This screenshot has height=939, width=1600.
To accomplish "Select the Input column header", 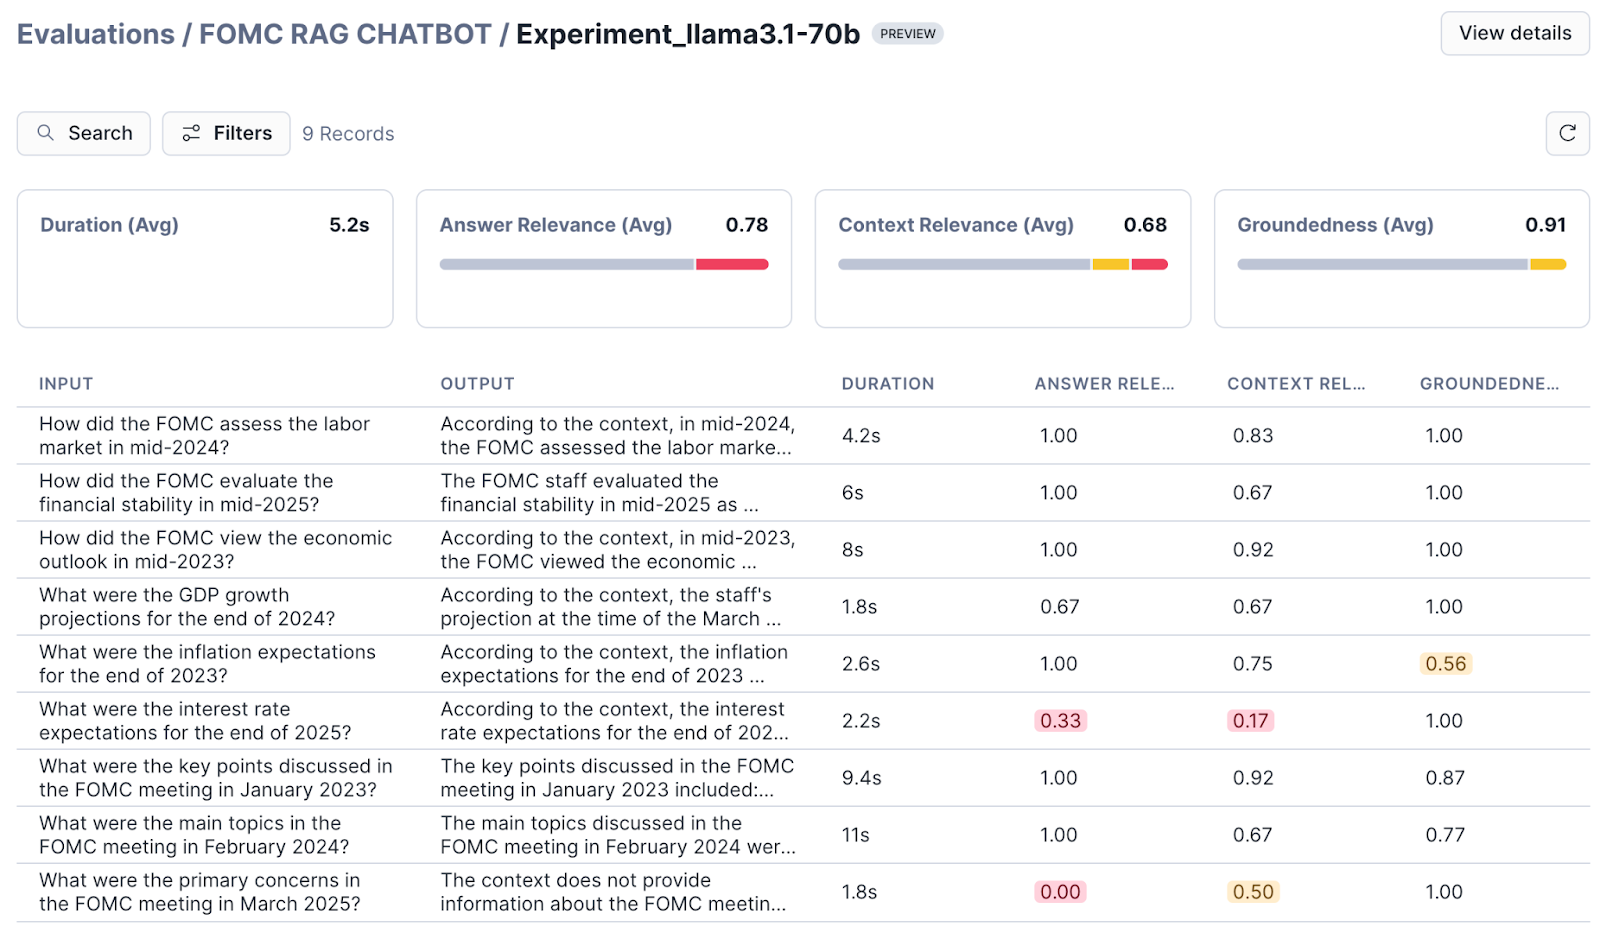I will (x=66, y=384).
